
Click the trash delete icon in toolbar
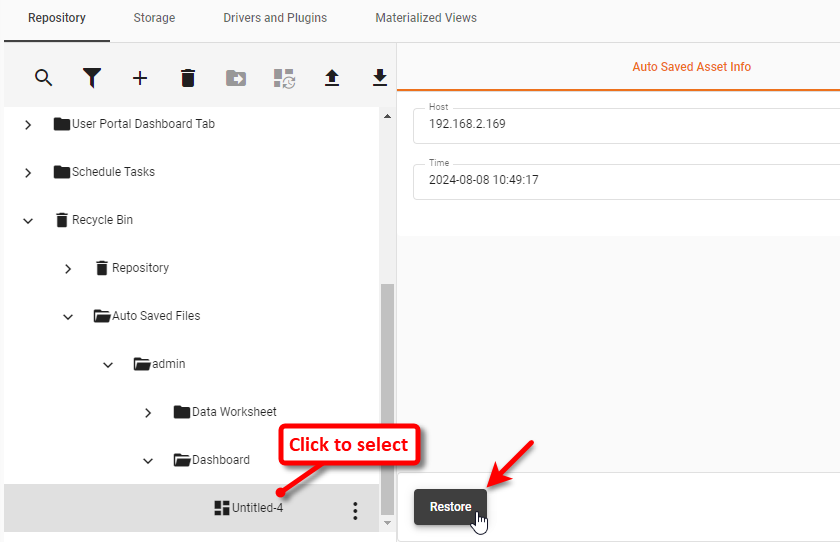coord(188,78)
